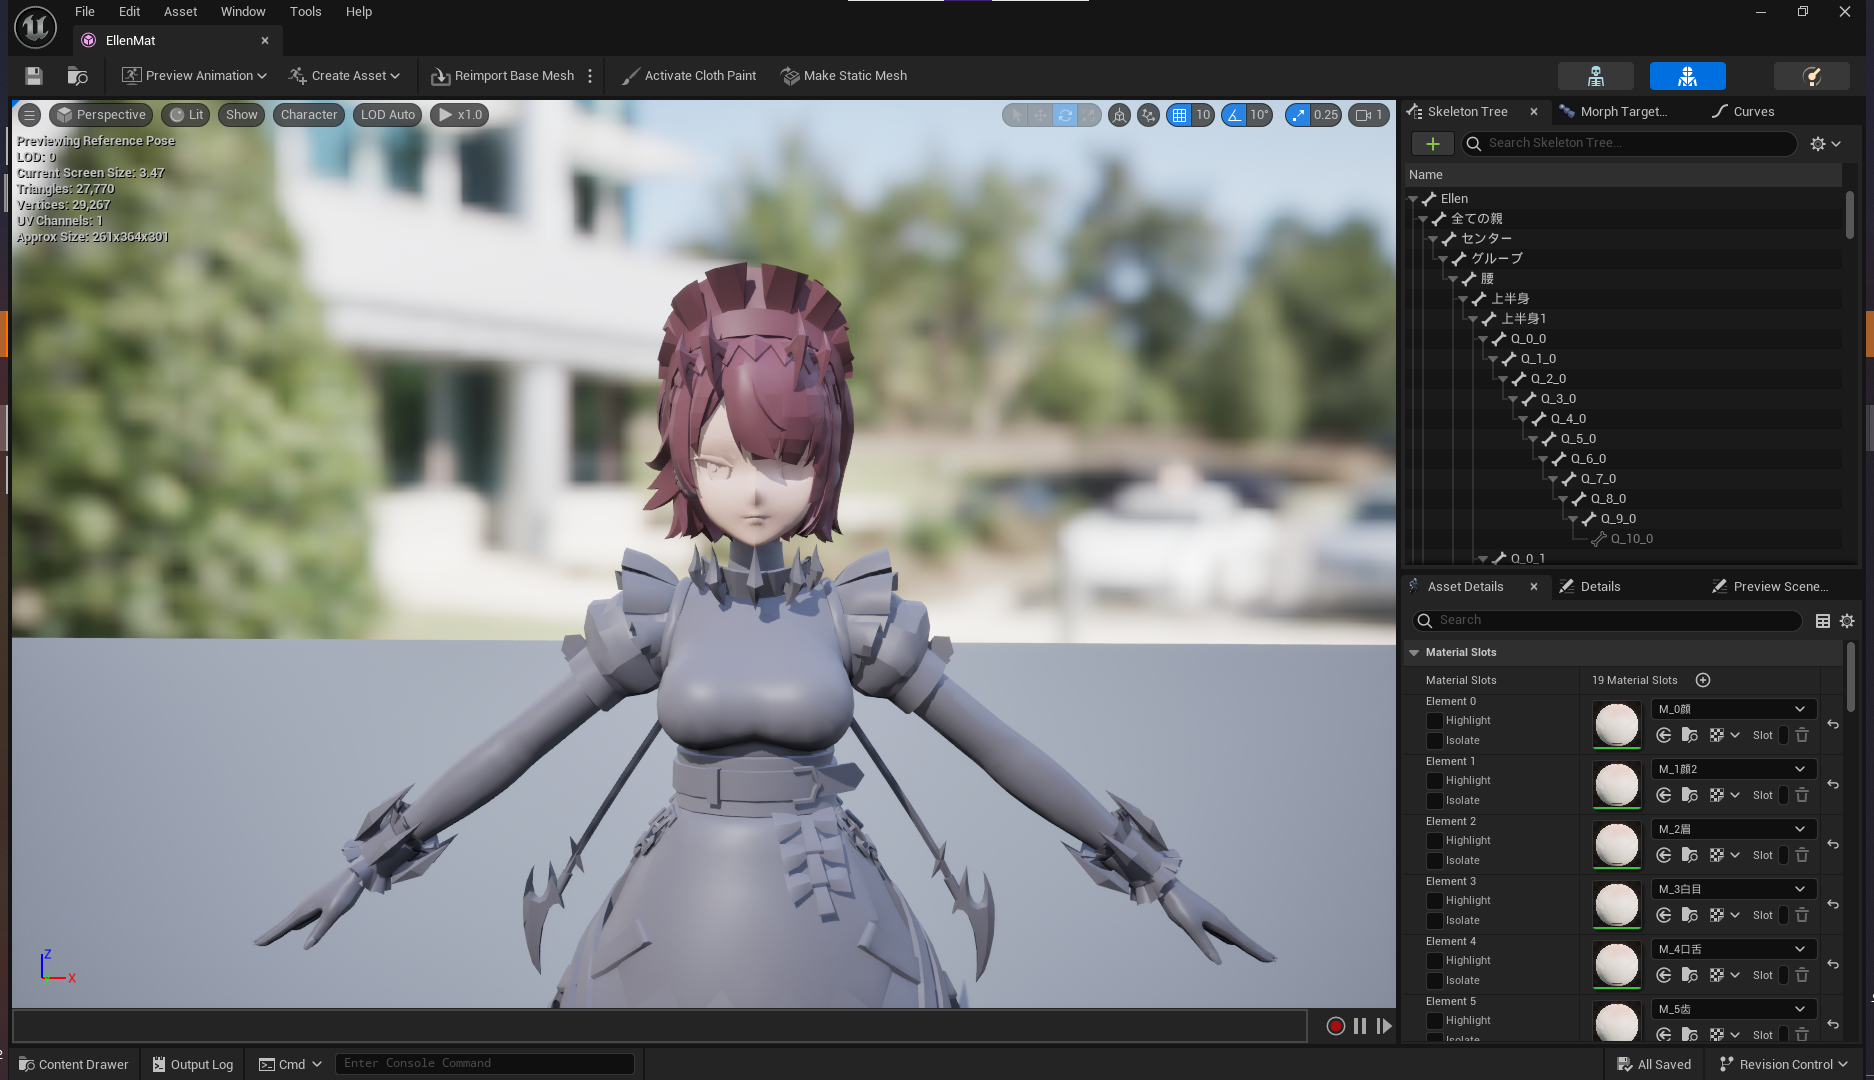The image size is (1874, 1080).
Task: Add a new material slot
Action: (x=1703, y=680)
